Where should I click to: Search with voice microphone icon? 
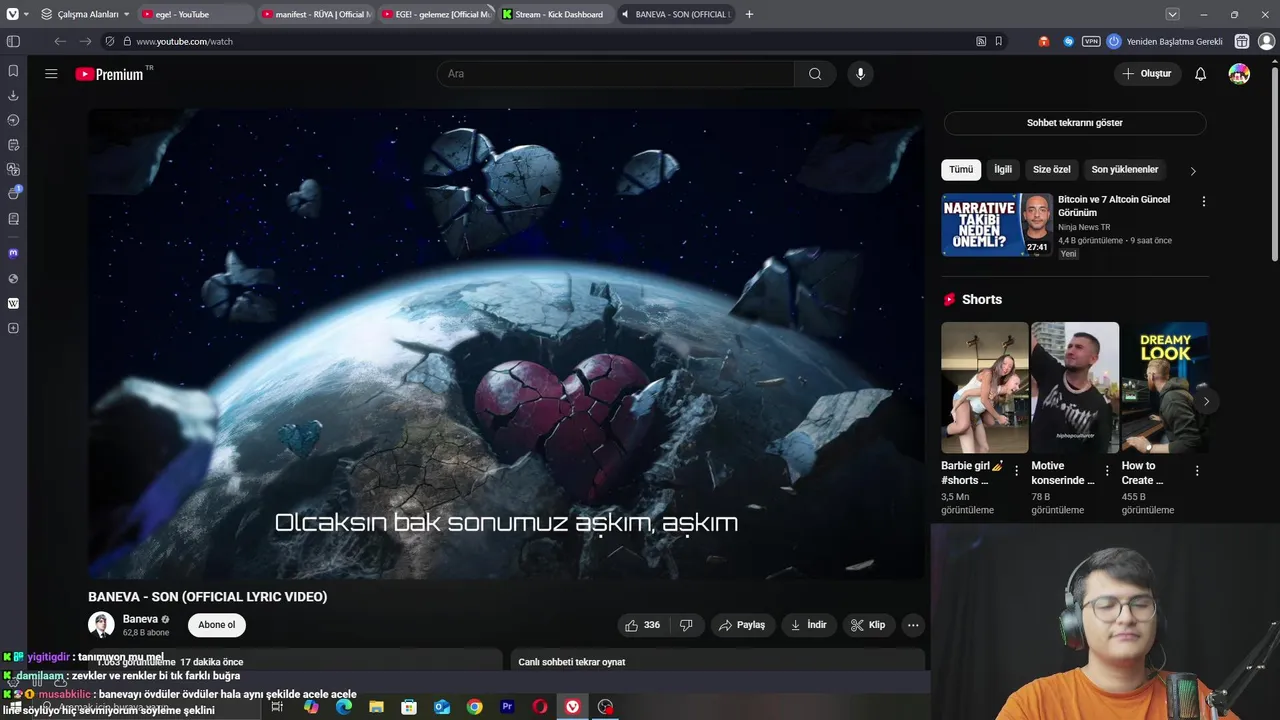click(x=860, y=74)
